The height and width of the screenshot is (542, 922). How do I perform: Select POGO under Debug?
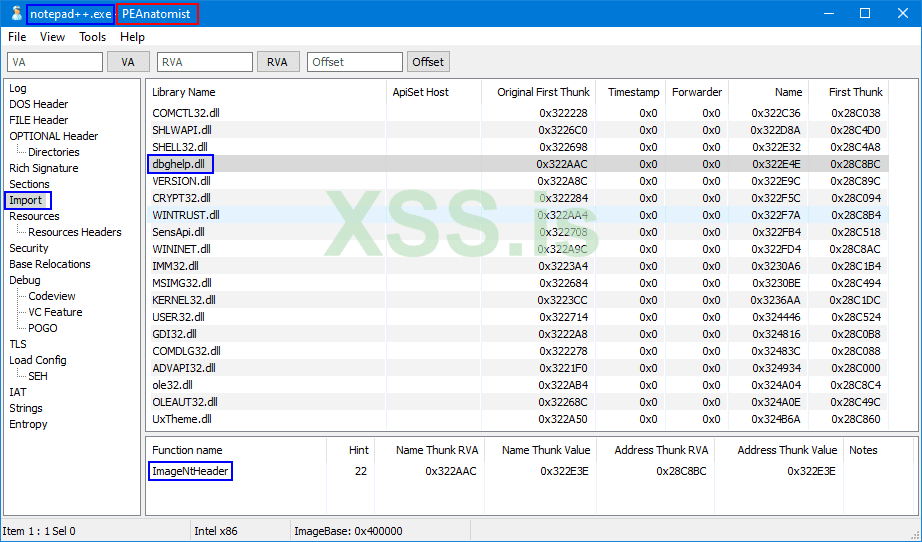(x=43, y=328)
